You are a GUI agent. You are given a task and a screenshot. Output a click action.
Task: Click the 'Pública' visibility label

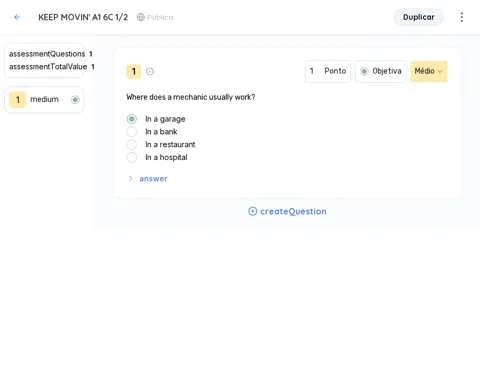pyautogui.click(x=160, y=17)
